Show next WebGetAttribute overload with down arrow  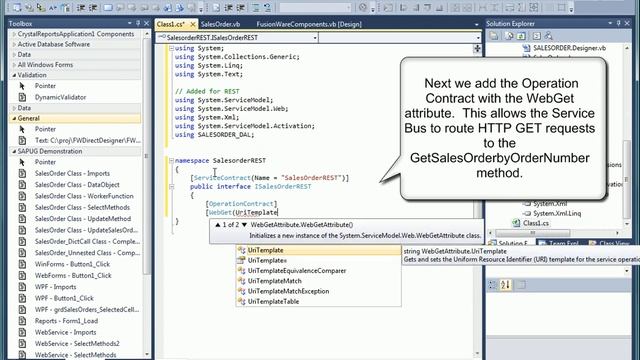coord(244,225)
